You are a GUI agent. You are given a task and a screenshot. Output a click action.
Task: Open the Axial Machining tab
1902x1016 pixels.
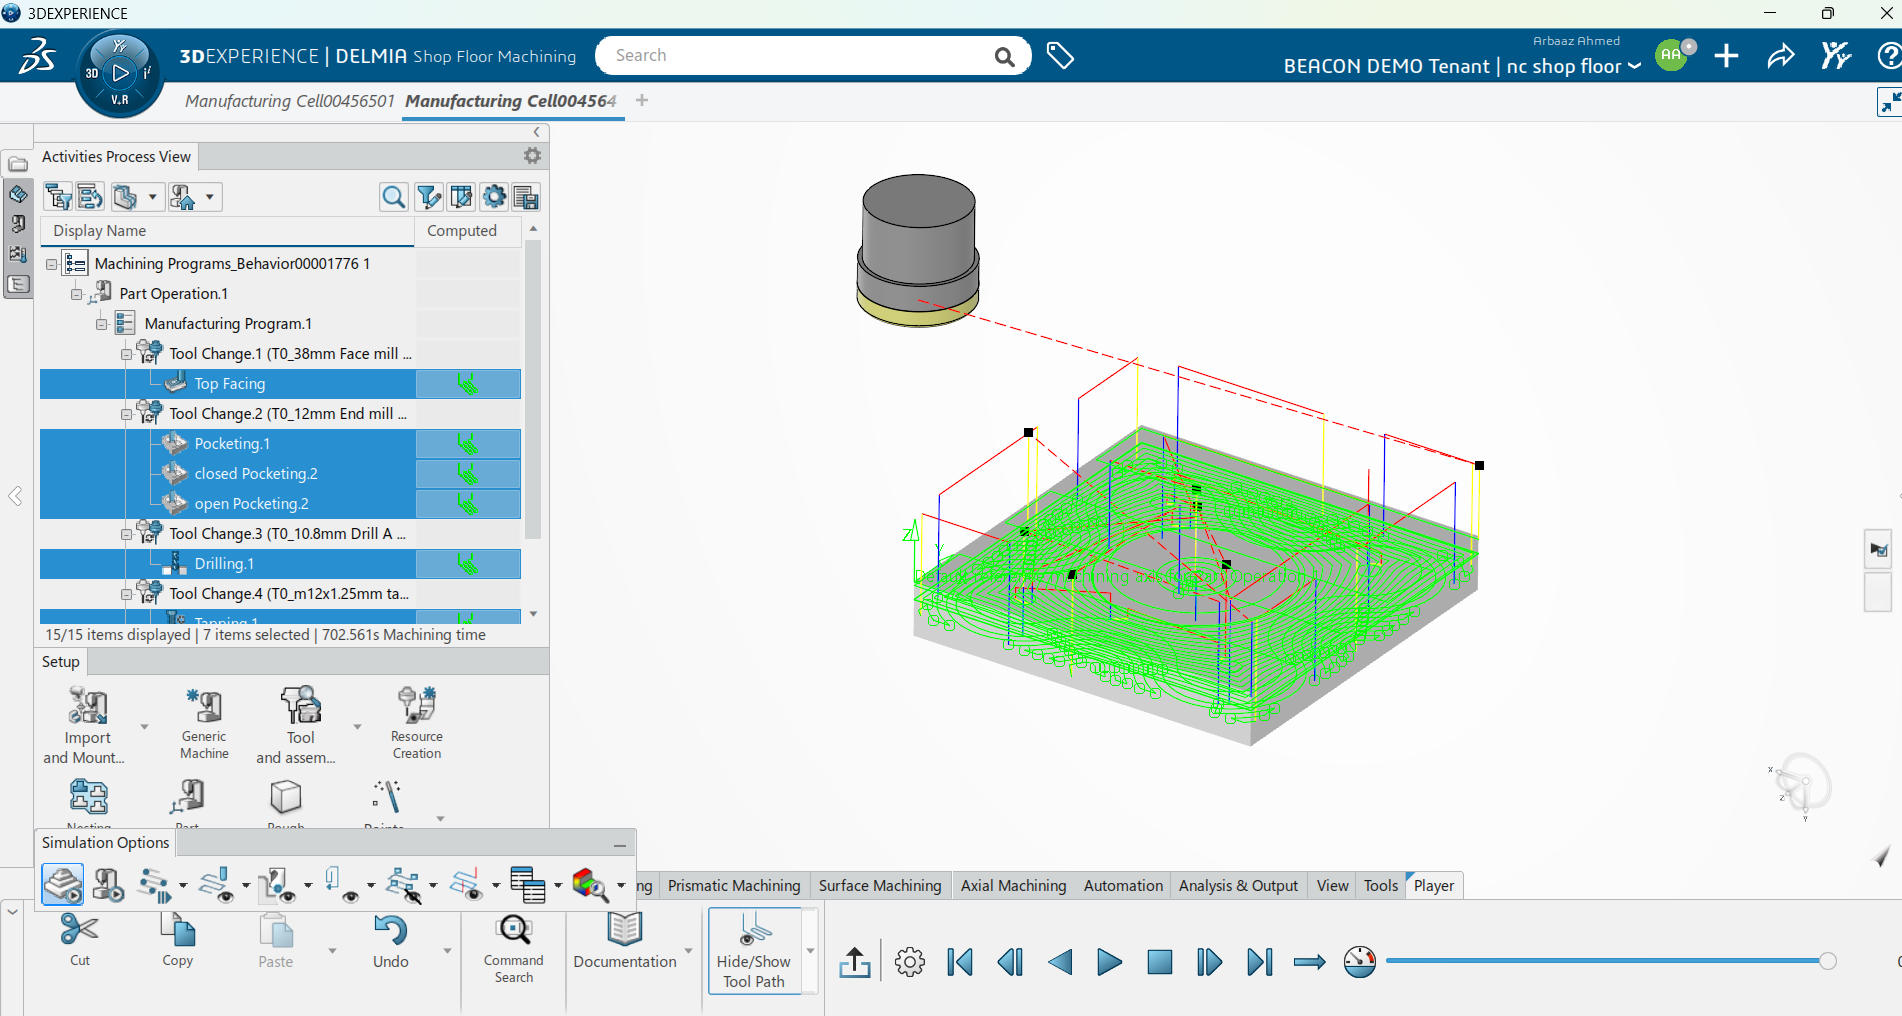coord(1013,885)
